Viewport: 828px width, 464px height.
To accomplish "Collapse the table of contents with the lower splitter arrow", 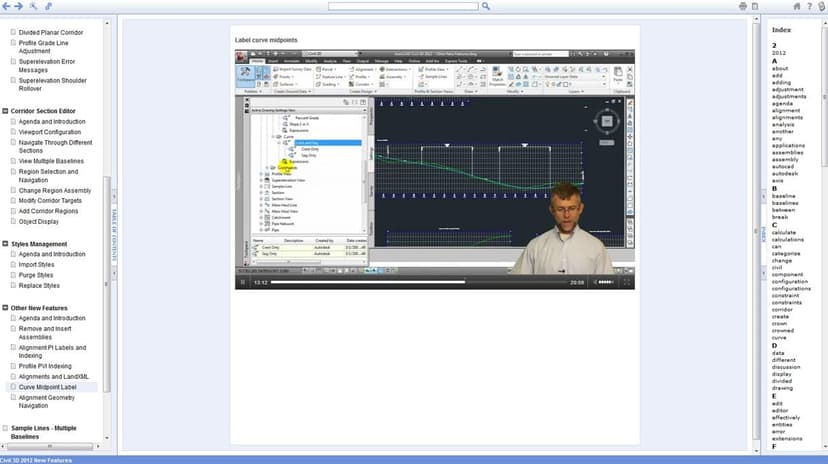I will (114, 273).
